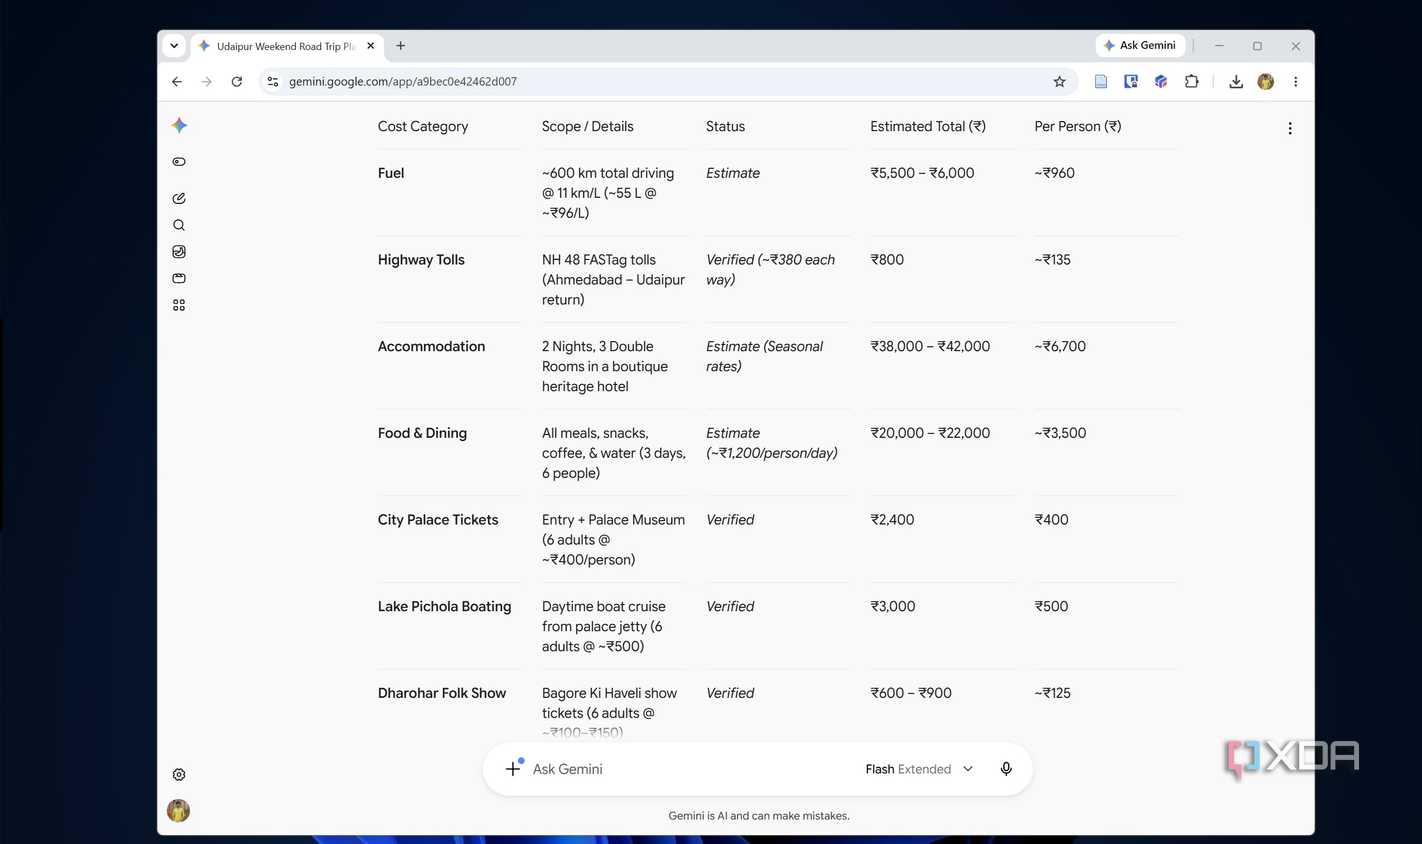
Task: Click the plus attach button in prompt box
Action: 513,768
